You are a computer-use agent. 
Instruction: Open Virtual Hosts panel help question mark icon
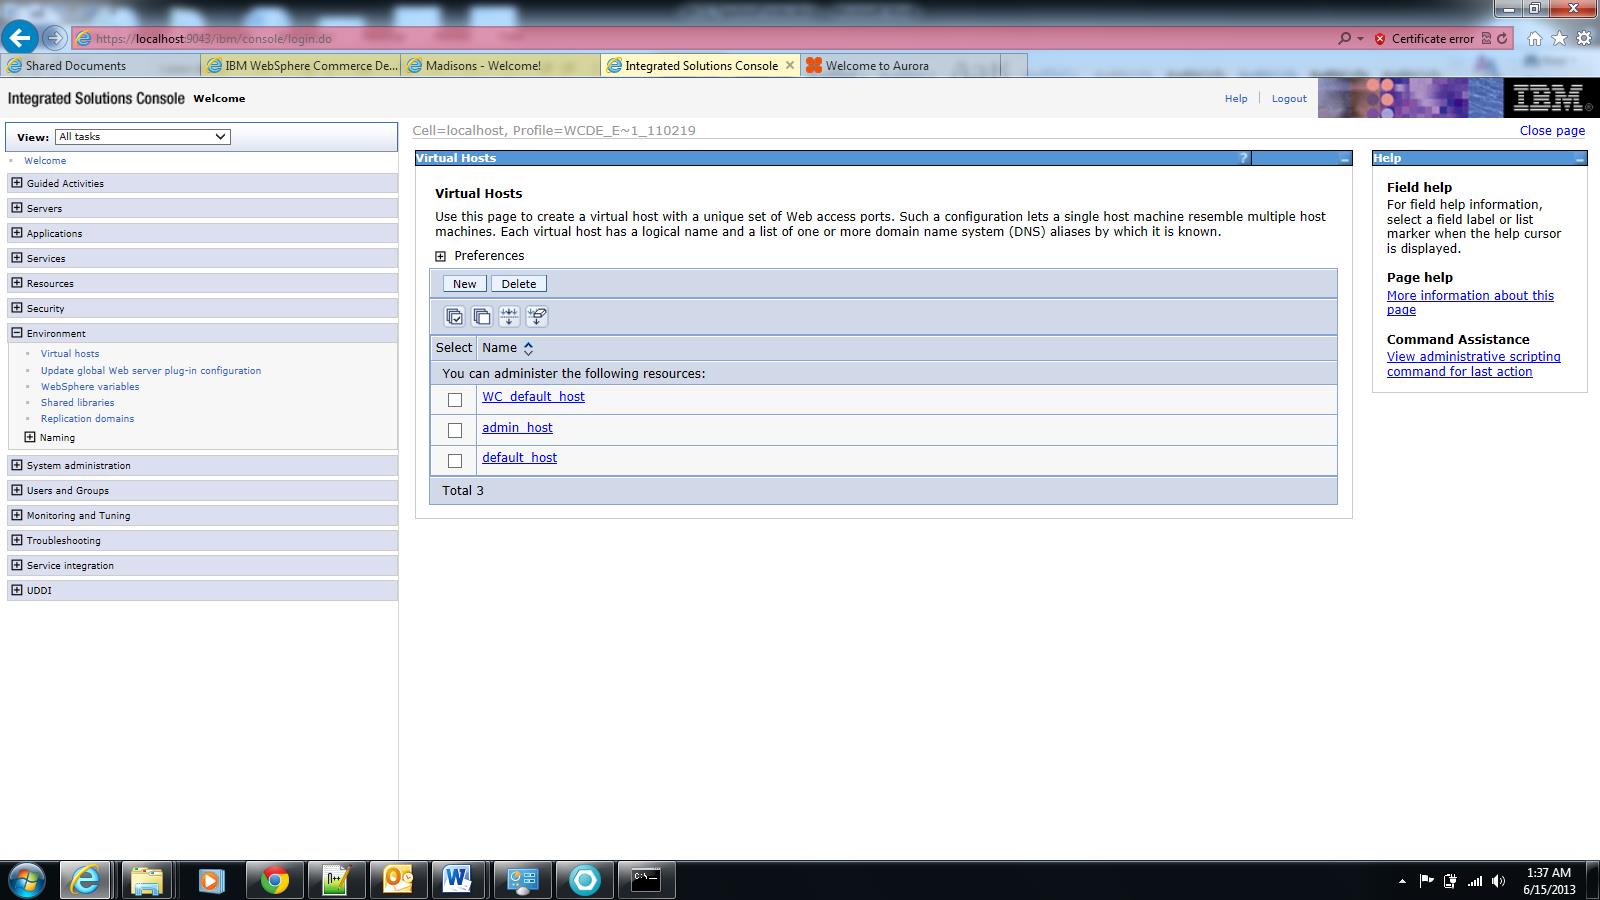(1242, 157)
